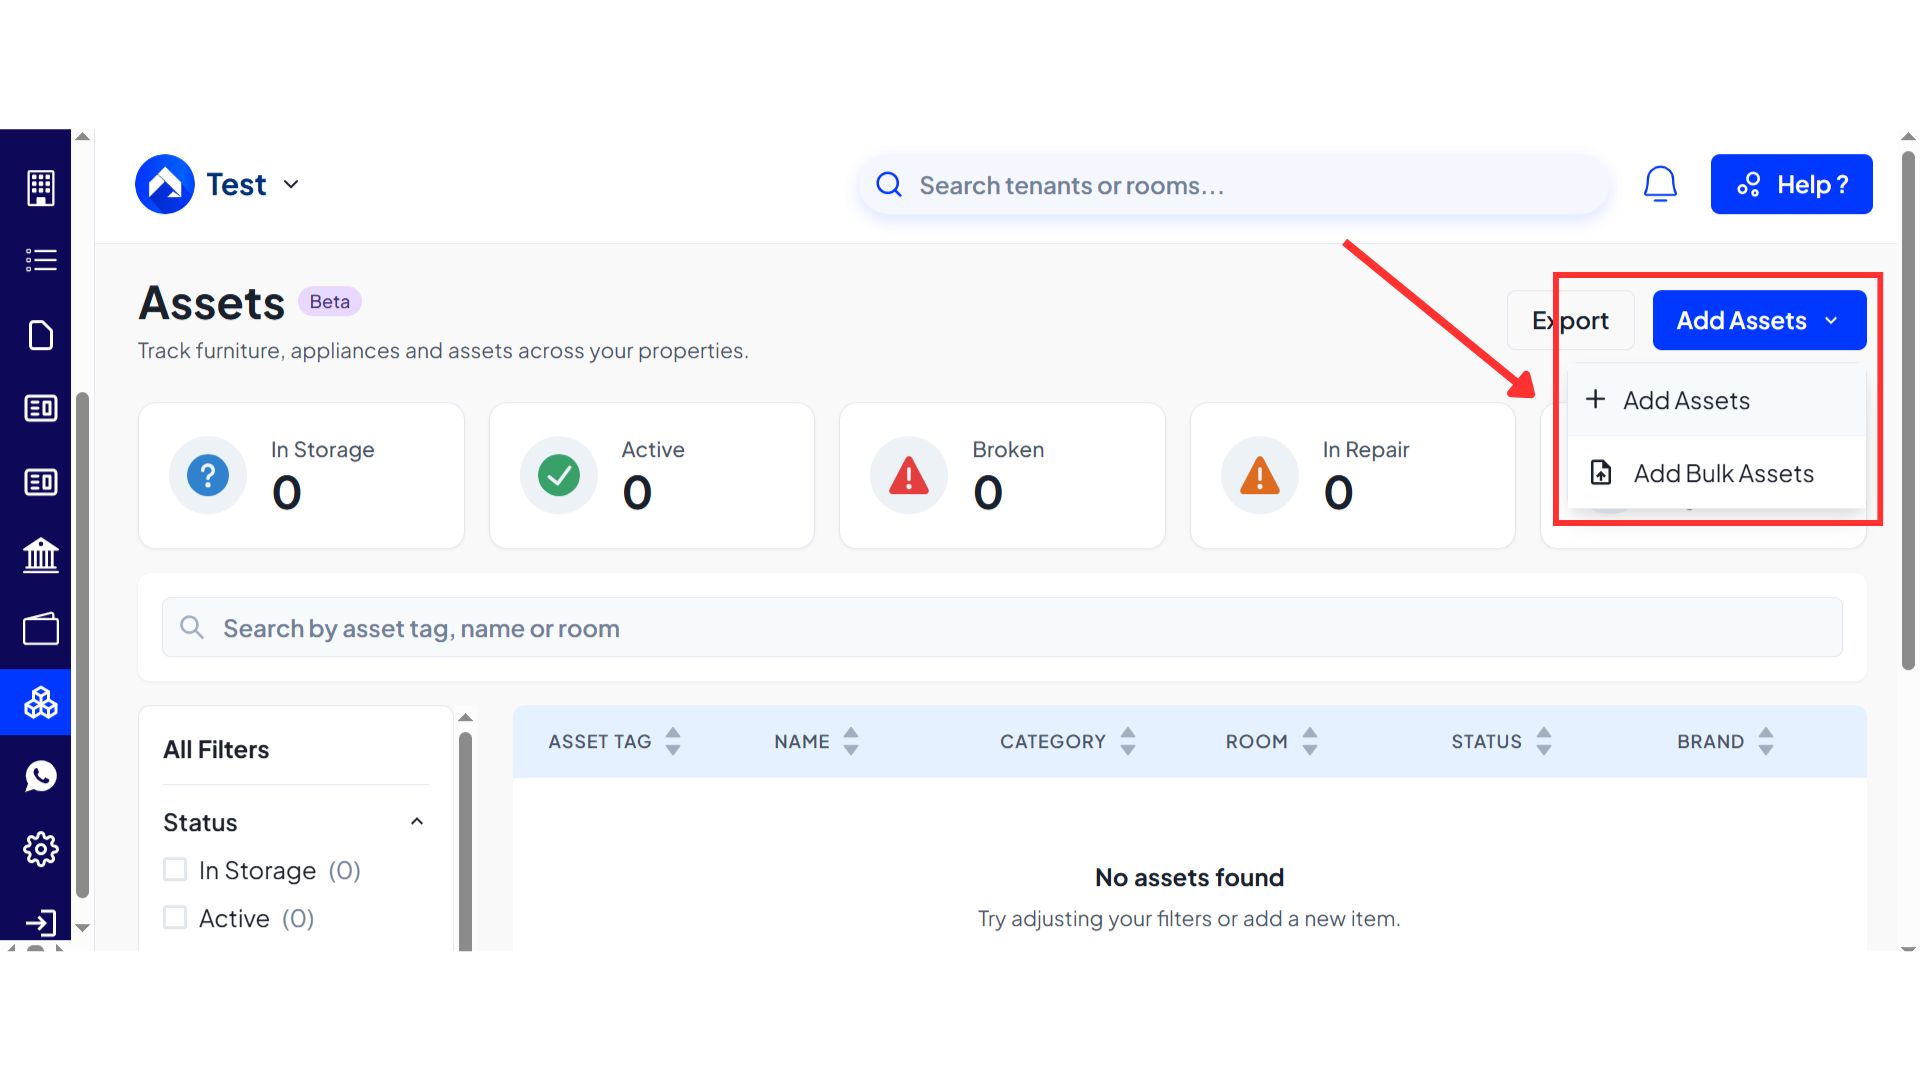
Task: Select Add Bulk Assets menu option
Action: pyautogui.click(x=1722, y=473)
